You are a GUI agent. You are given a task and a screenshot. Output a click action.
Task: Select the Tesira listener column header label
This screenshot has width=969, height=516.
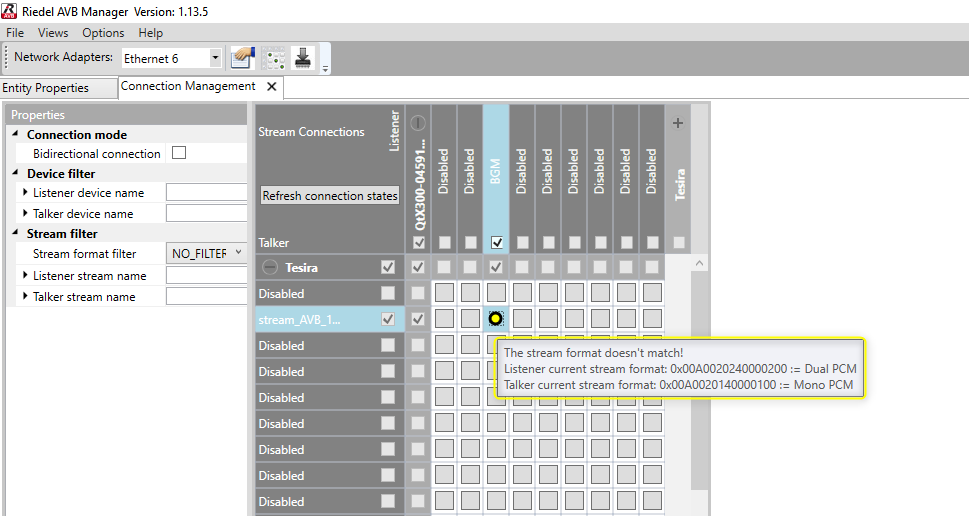pyautogui.click(x=680, y=184)
